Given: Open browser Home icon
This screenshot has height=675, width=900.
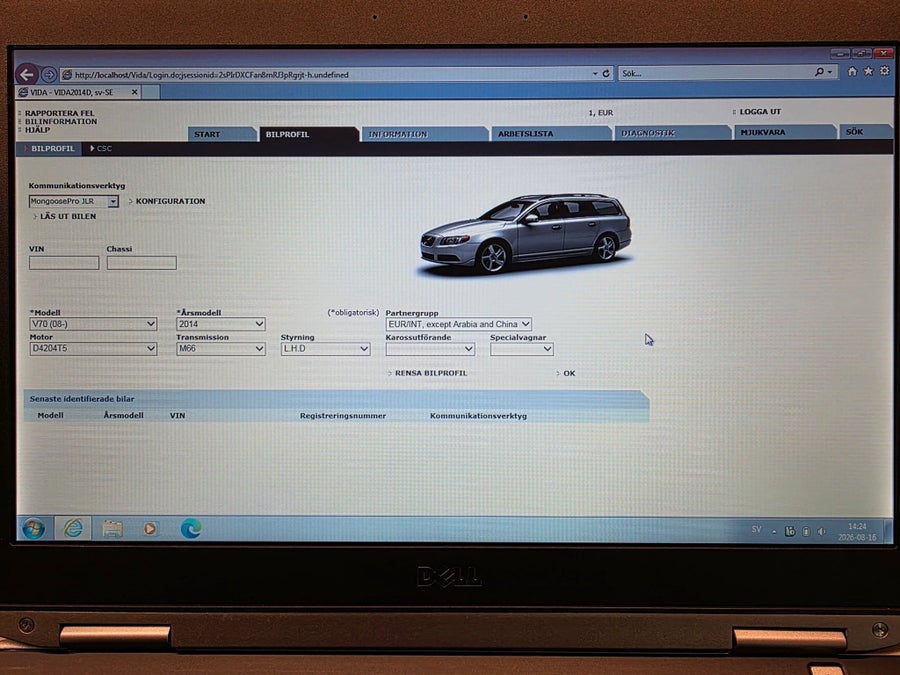Looking at the screenshot, I should [x=852, y=71].
